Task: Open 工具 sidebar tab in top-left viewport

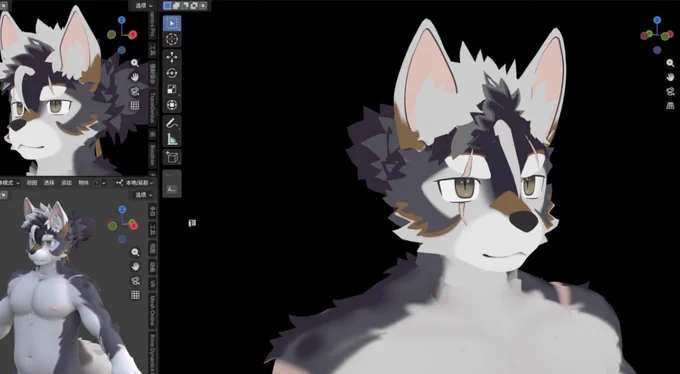Action: [x=152, y=49]
